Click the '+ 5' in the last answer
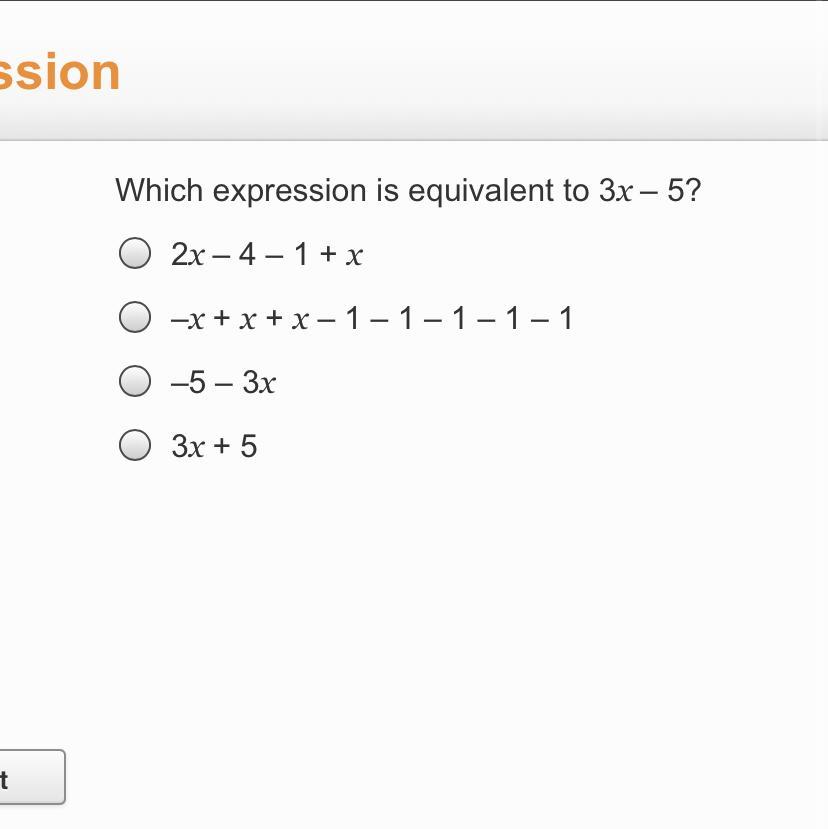The height and width of the screenshot is (829, 828). pos(234,446)
